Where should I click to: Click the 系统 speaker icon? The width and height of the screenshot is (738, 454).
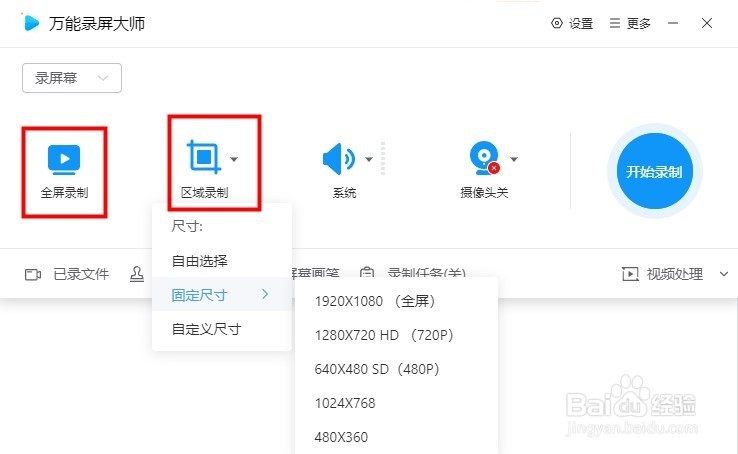tap(338, 159)
